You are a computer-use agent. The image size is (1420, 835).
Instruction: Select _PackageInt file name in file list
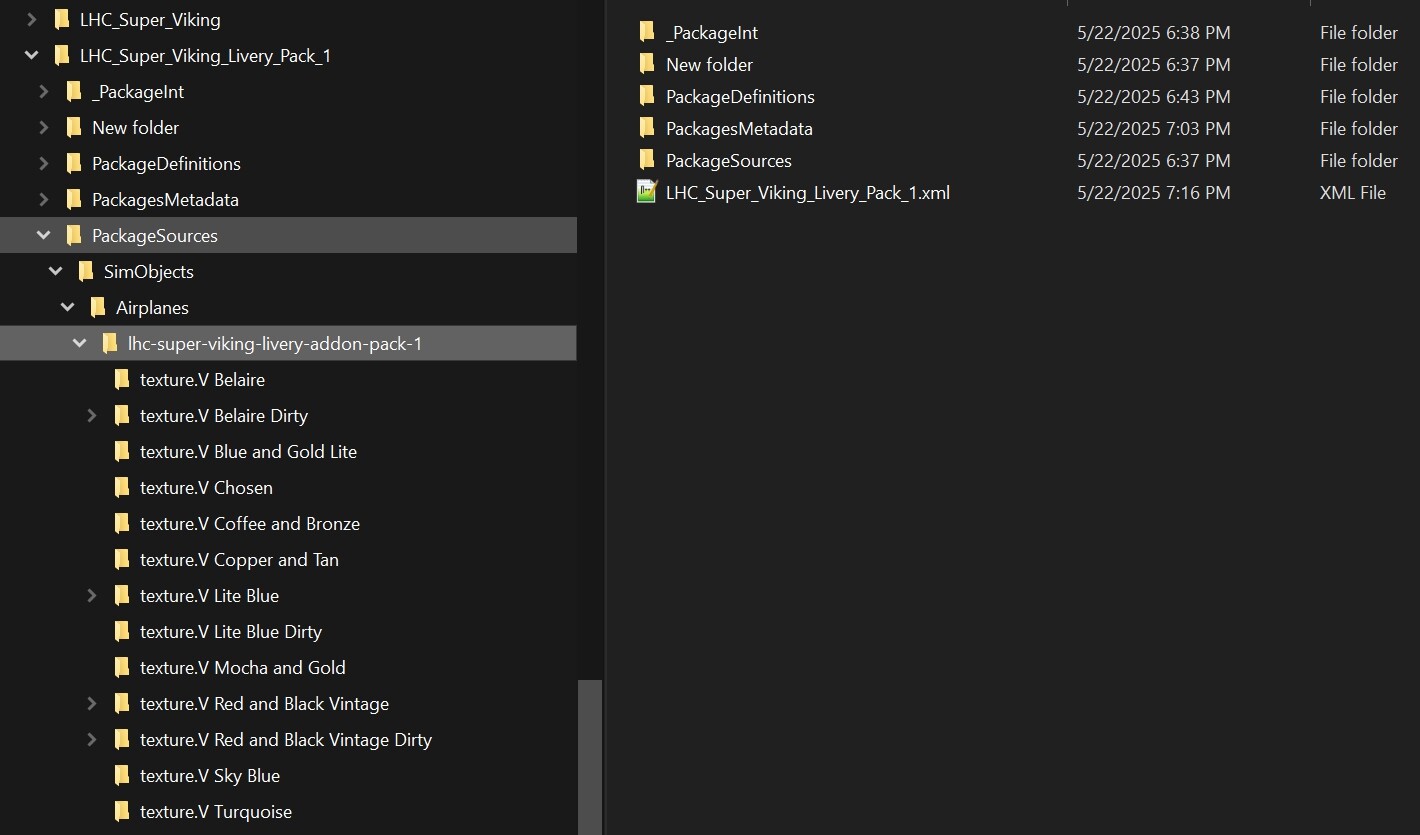[712, 33]
